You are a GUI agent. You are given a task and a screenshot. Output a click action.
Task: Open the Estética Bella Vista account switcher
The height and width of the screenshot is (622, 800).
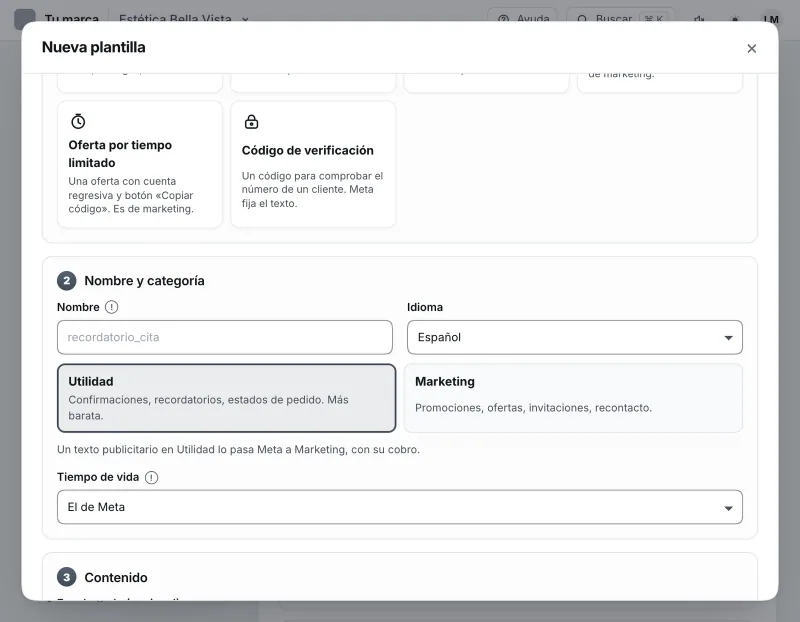point(184,19)
